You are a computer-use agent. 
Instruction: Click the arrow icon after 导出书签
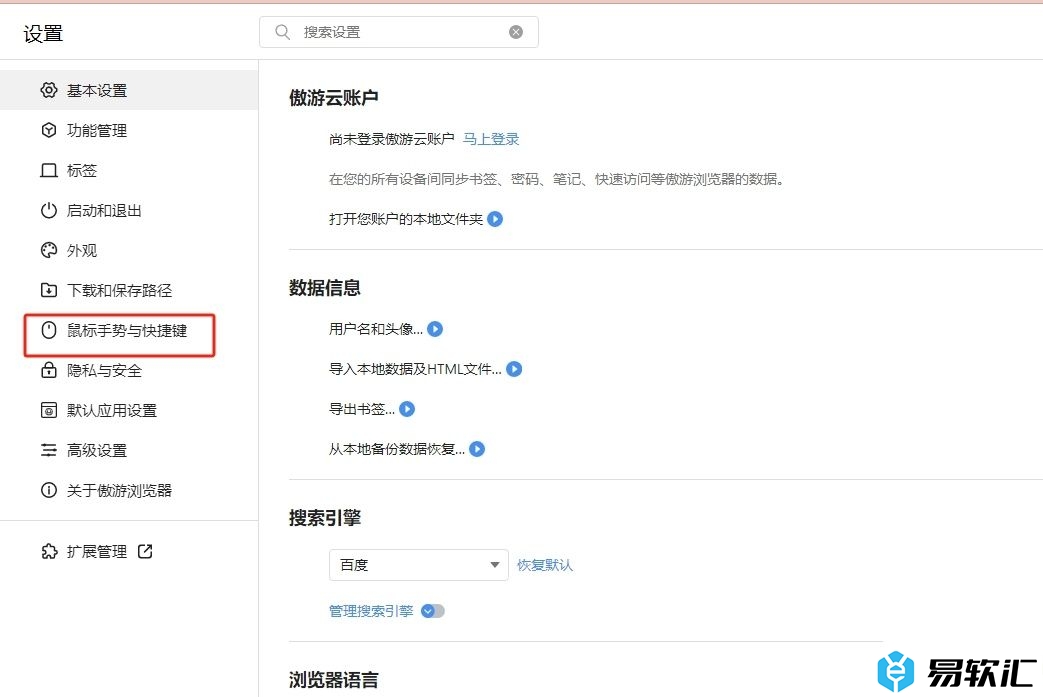tap(407, 409)
